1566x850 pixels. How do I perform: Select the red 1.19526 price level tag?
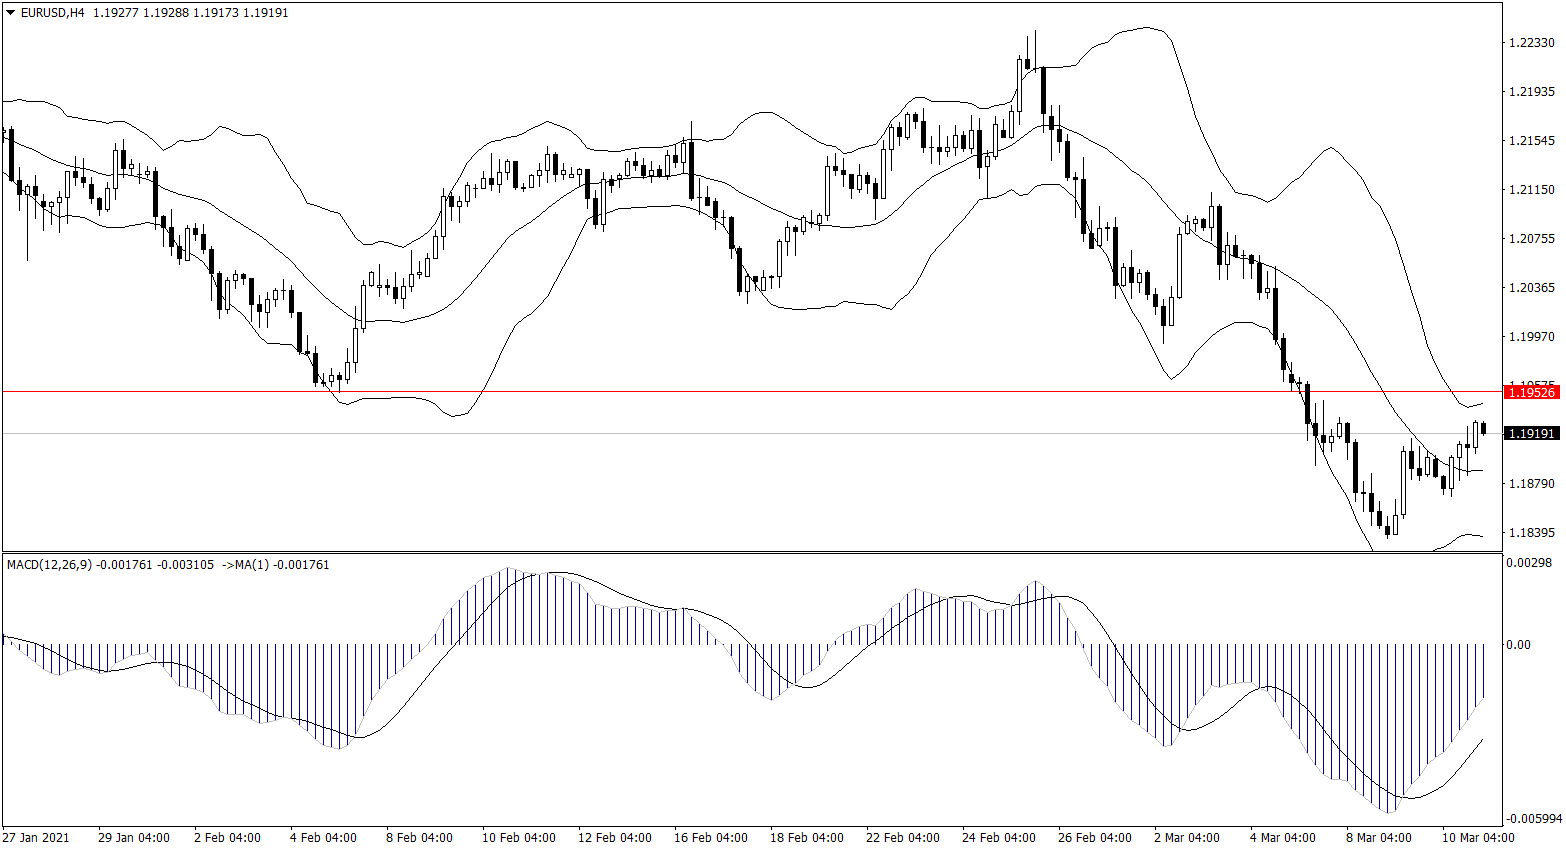(1532, 393)
